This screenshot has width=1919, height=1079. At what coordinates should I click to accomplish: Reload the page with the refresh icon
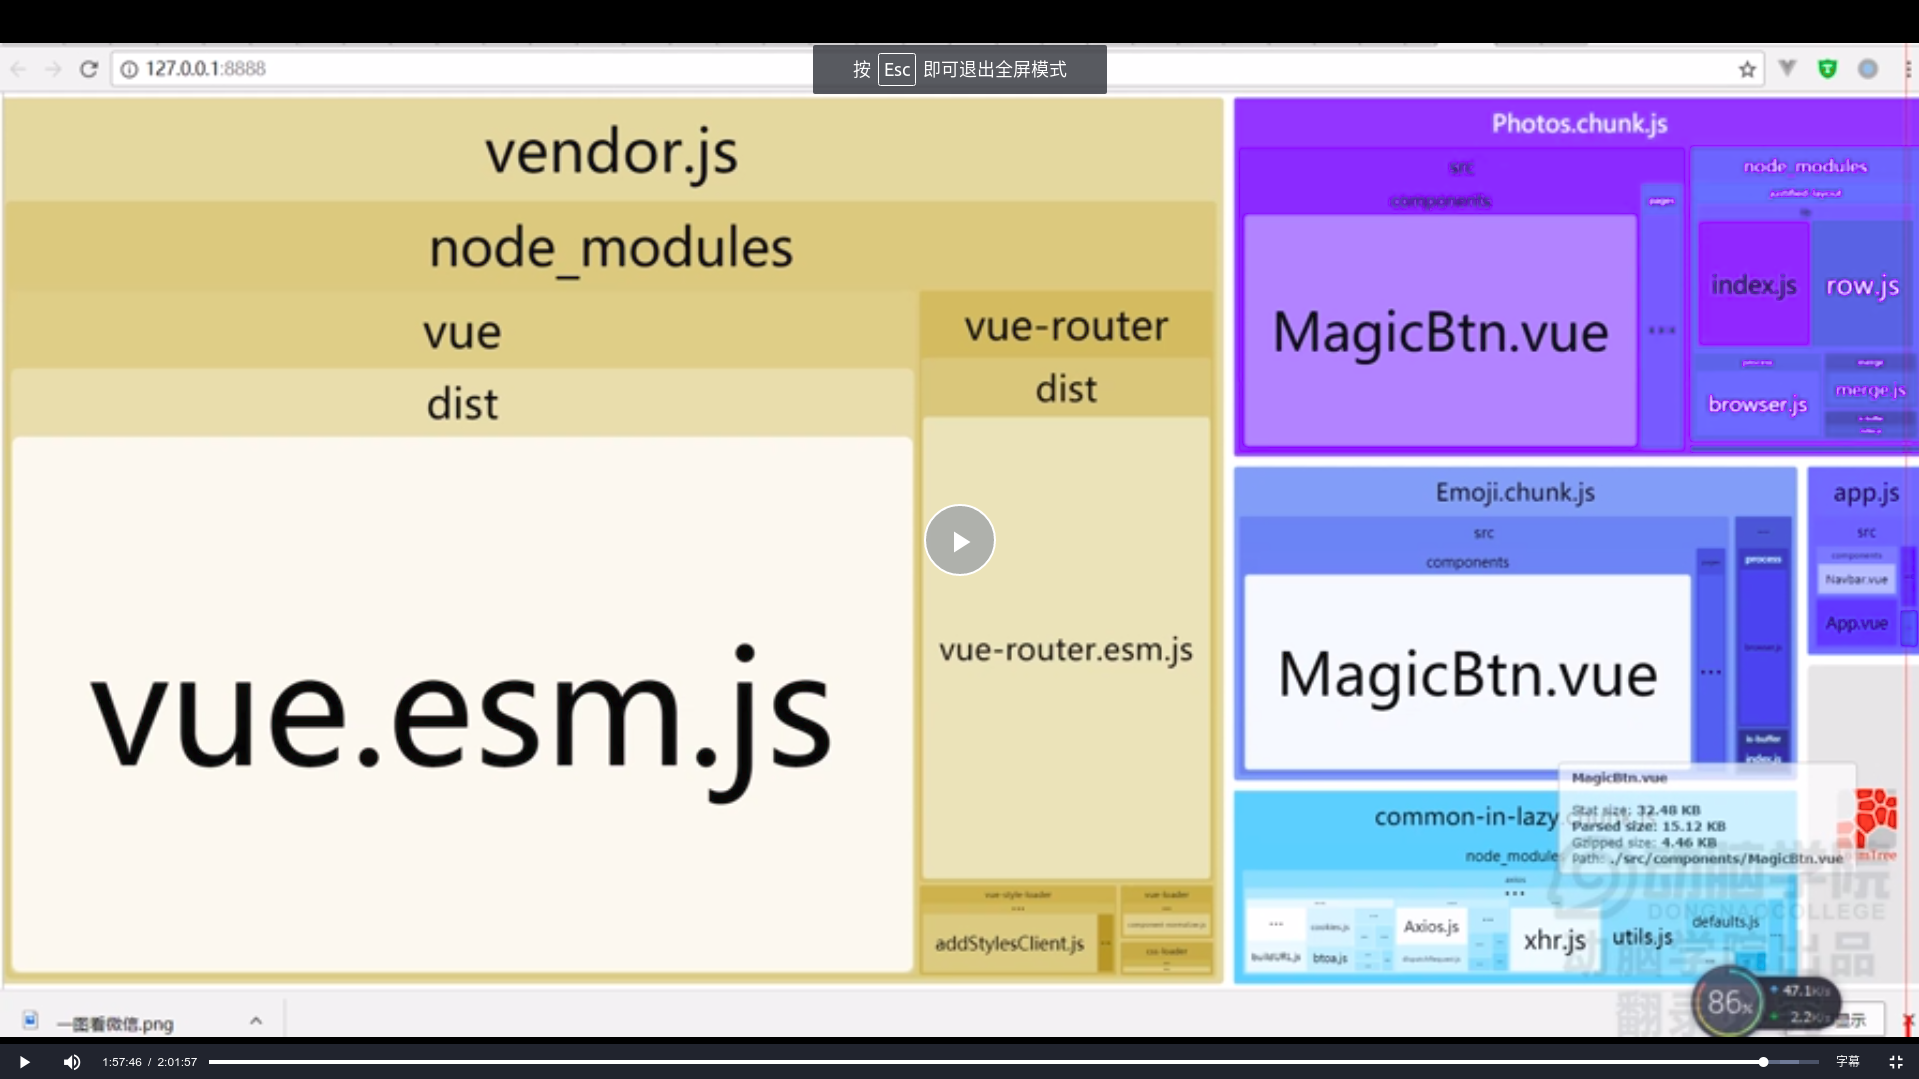point(89,69)
